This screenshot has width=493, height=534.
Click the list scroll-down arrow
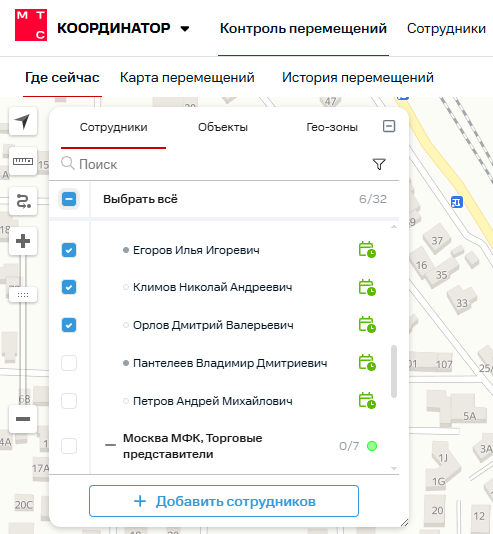pos(394,469)
